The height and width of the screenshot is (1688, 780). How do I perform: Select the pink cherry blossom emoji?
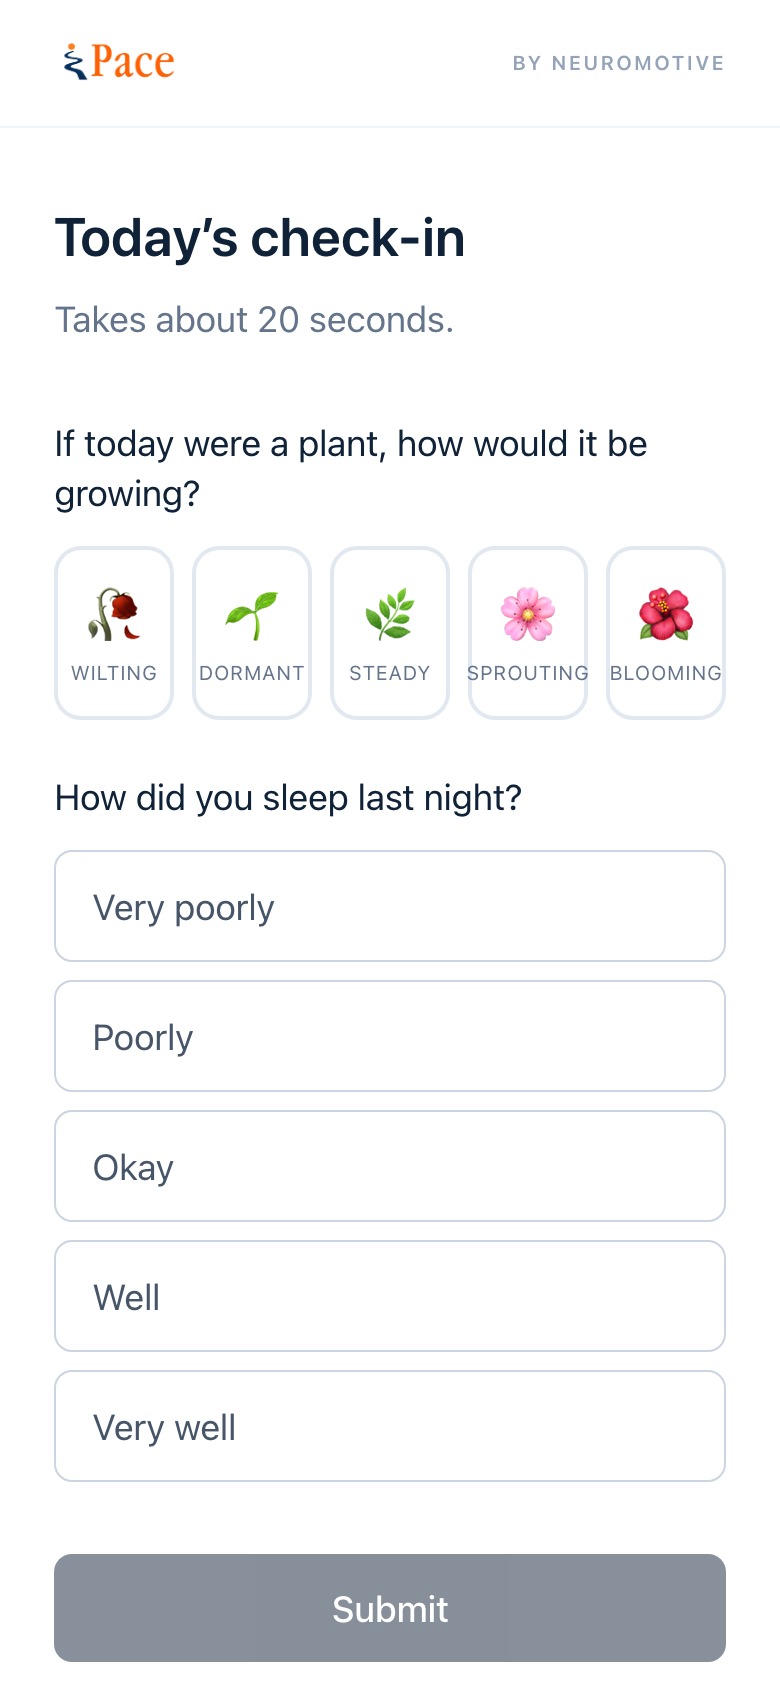coord(528,614)
